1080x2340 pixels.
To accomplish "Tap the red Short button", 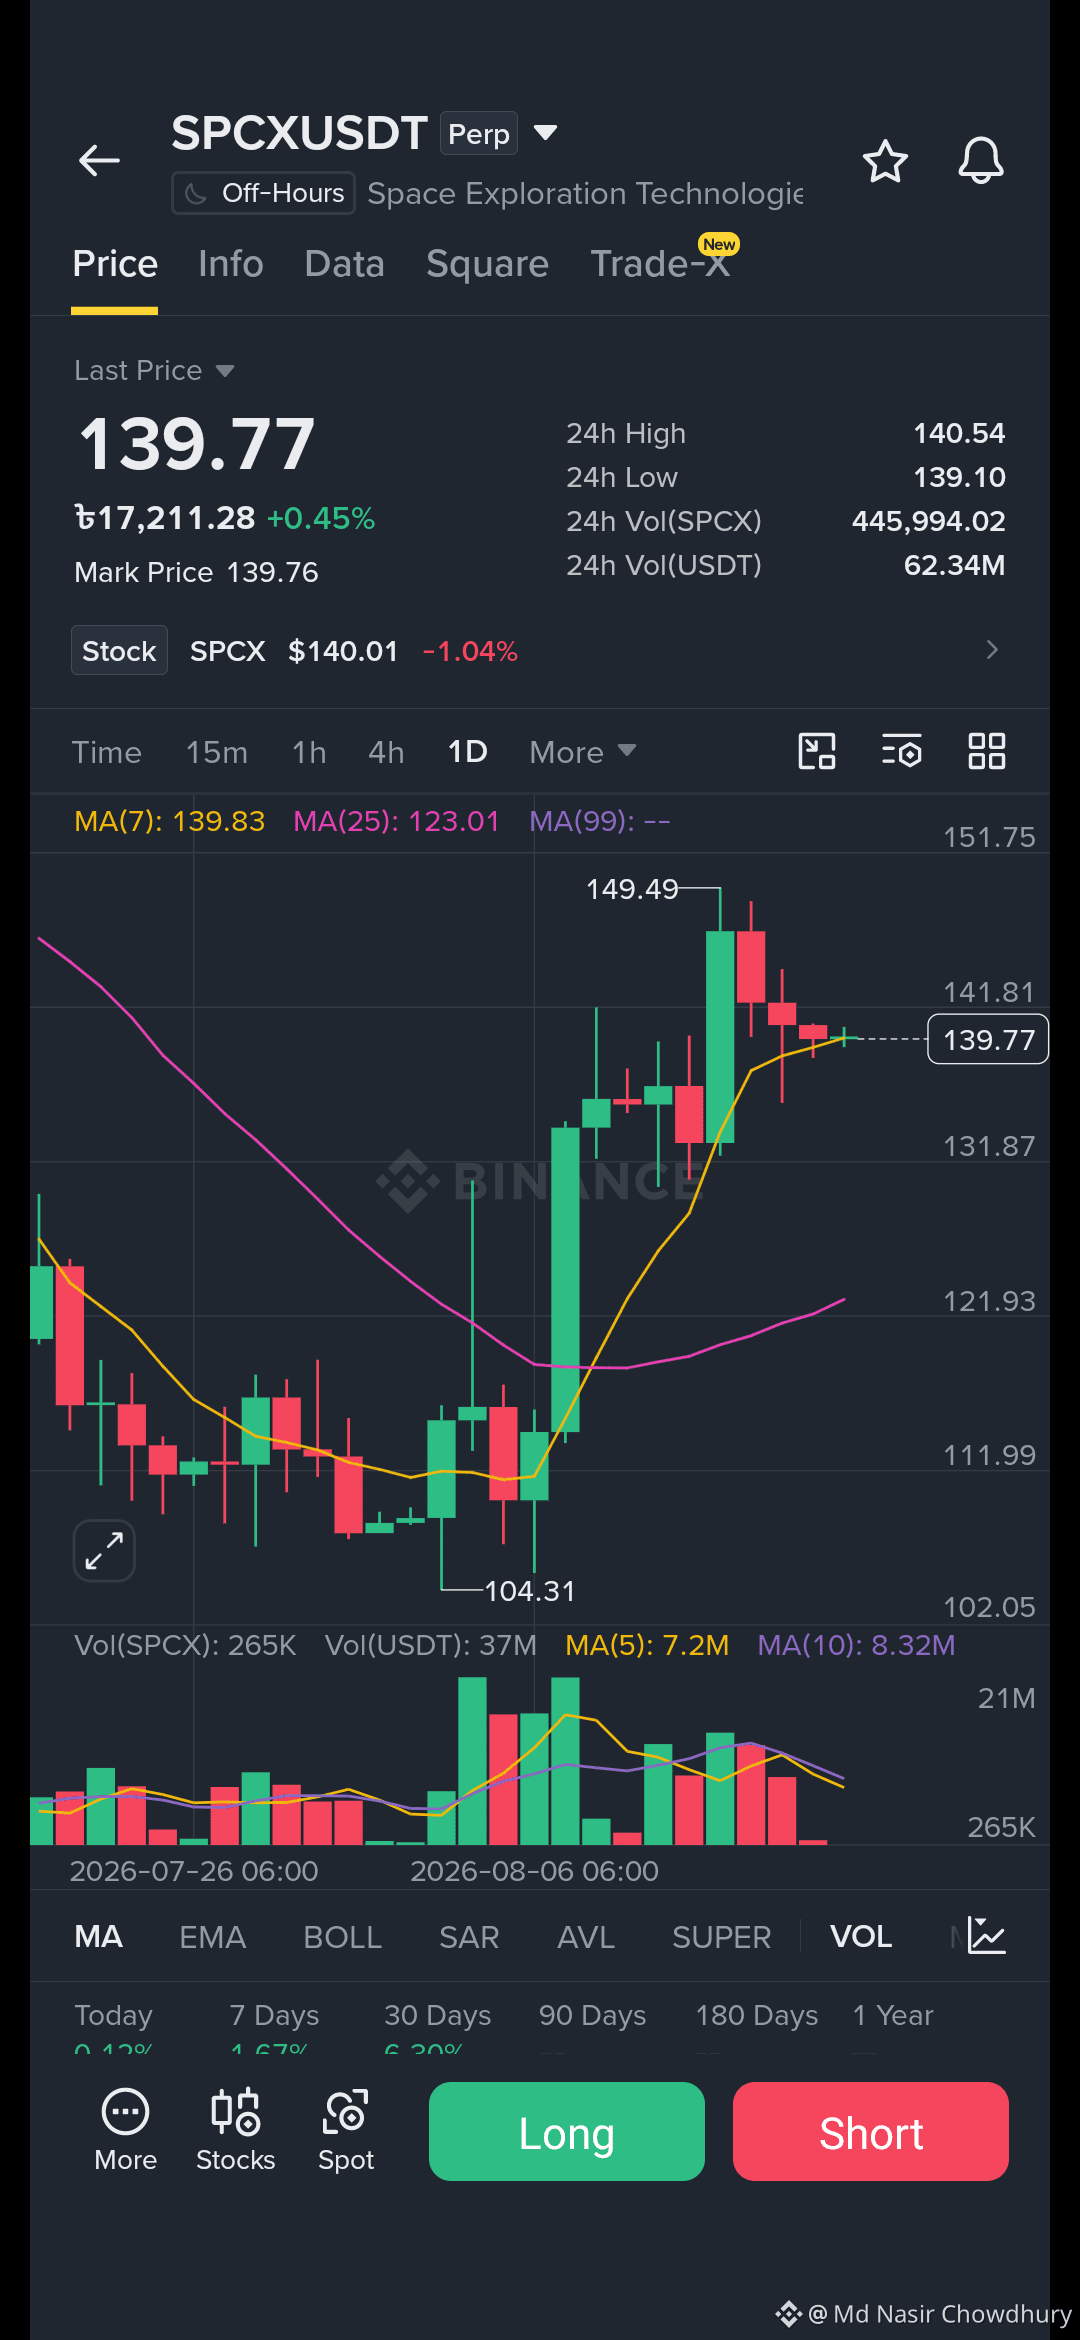I will [871, 2131].
